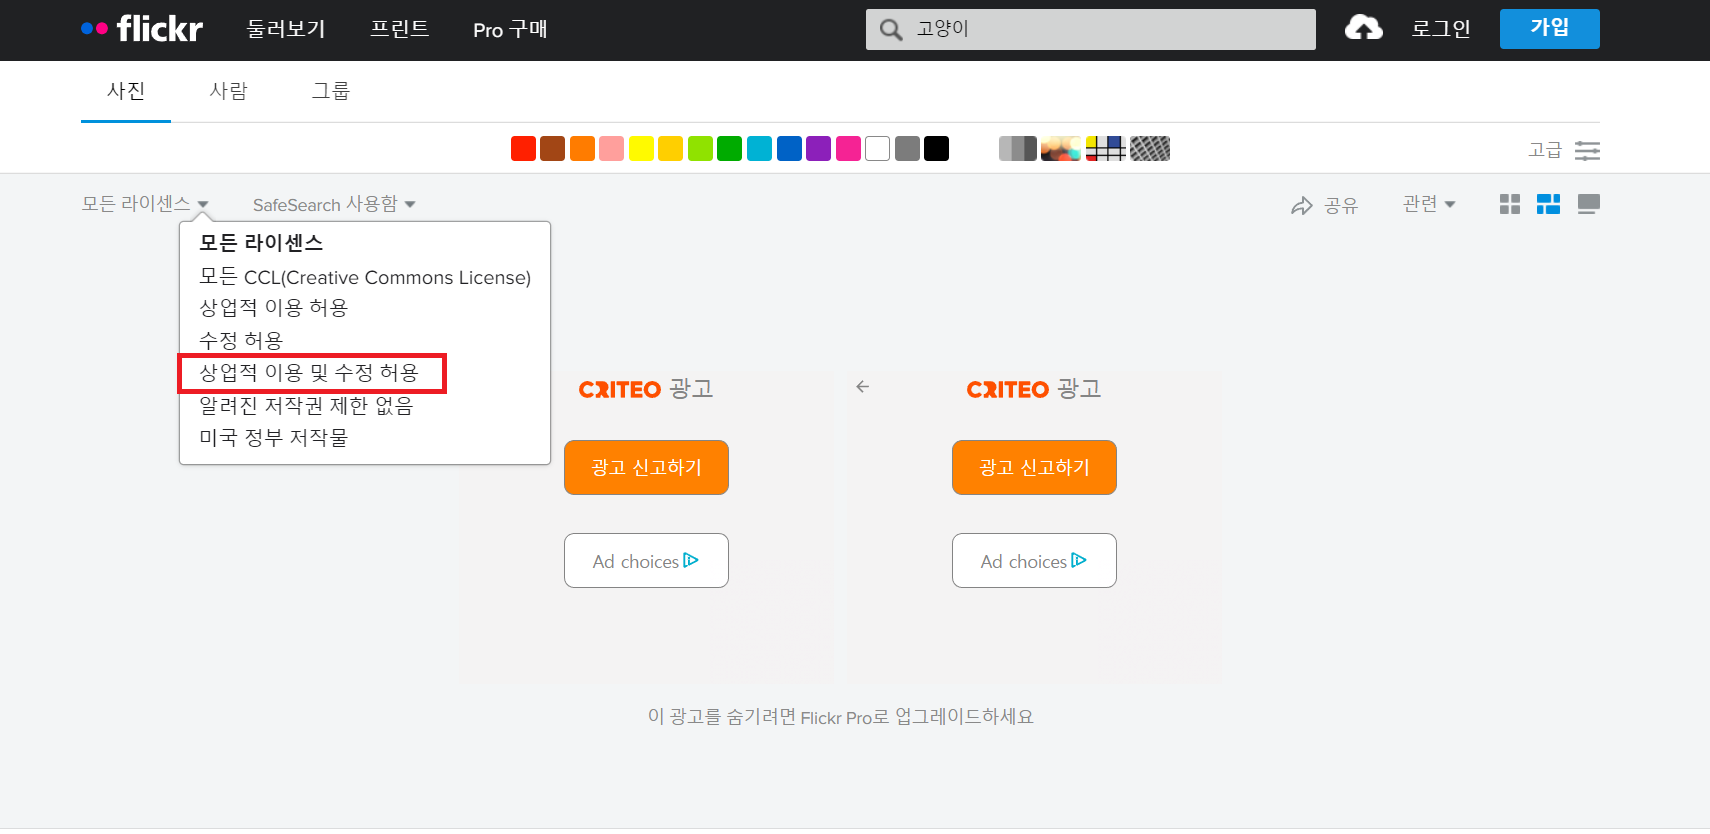Select 상업적 이용 및 수정 허용
1710x834 pixels.
pos(309,373)
